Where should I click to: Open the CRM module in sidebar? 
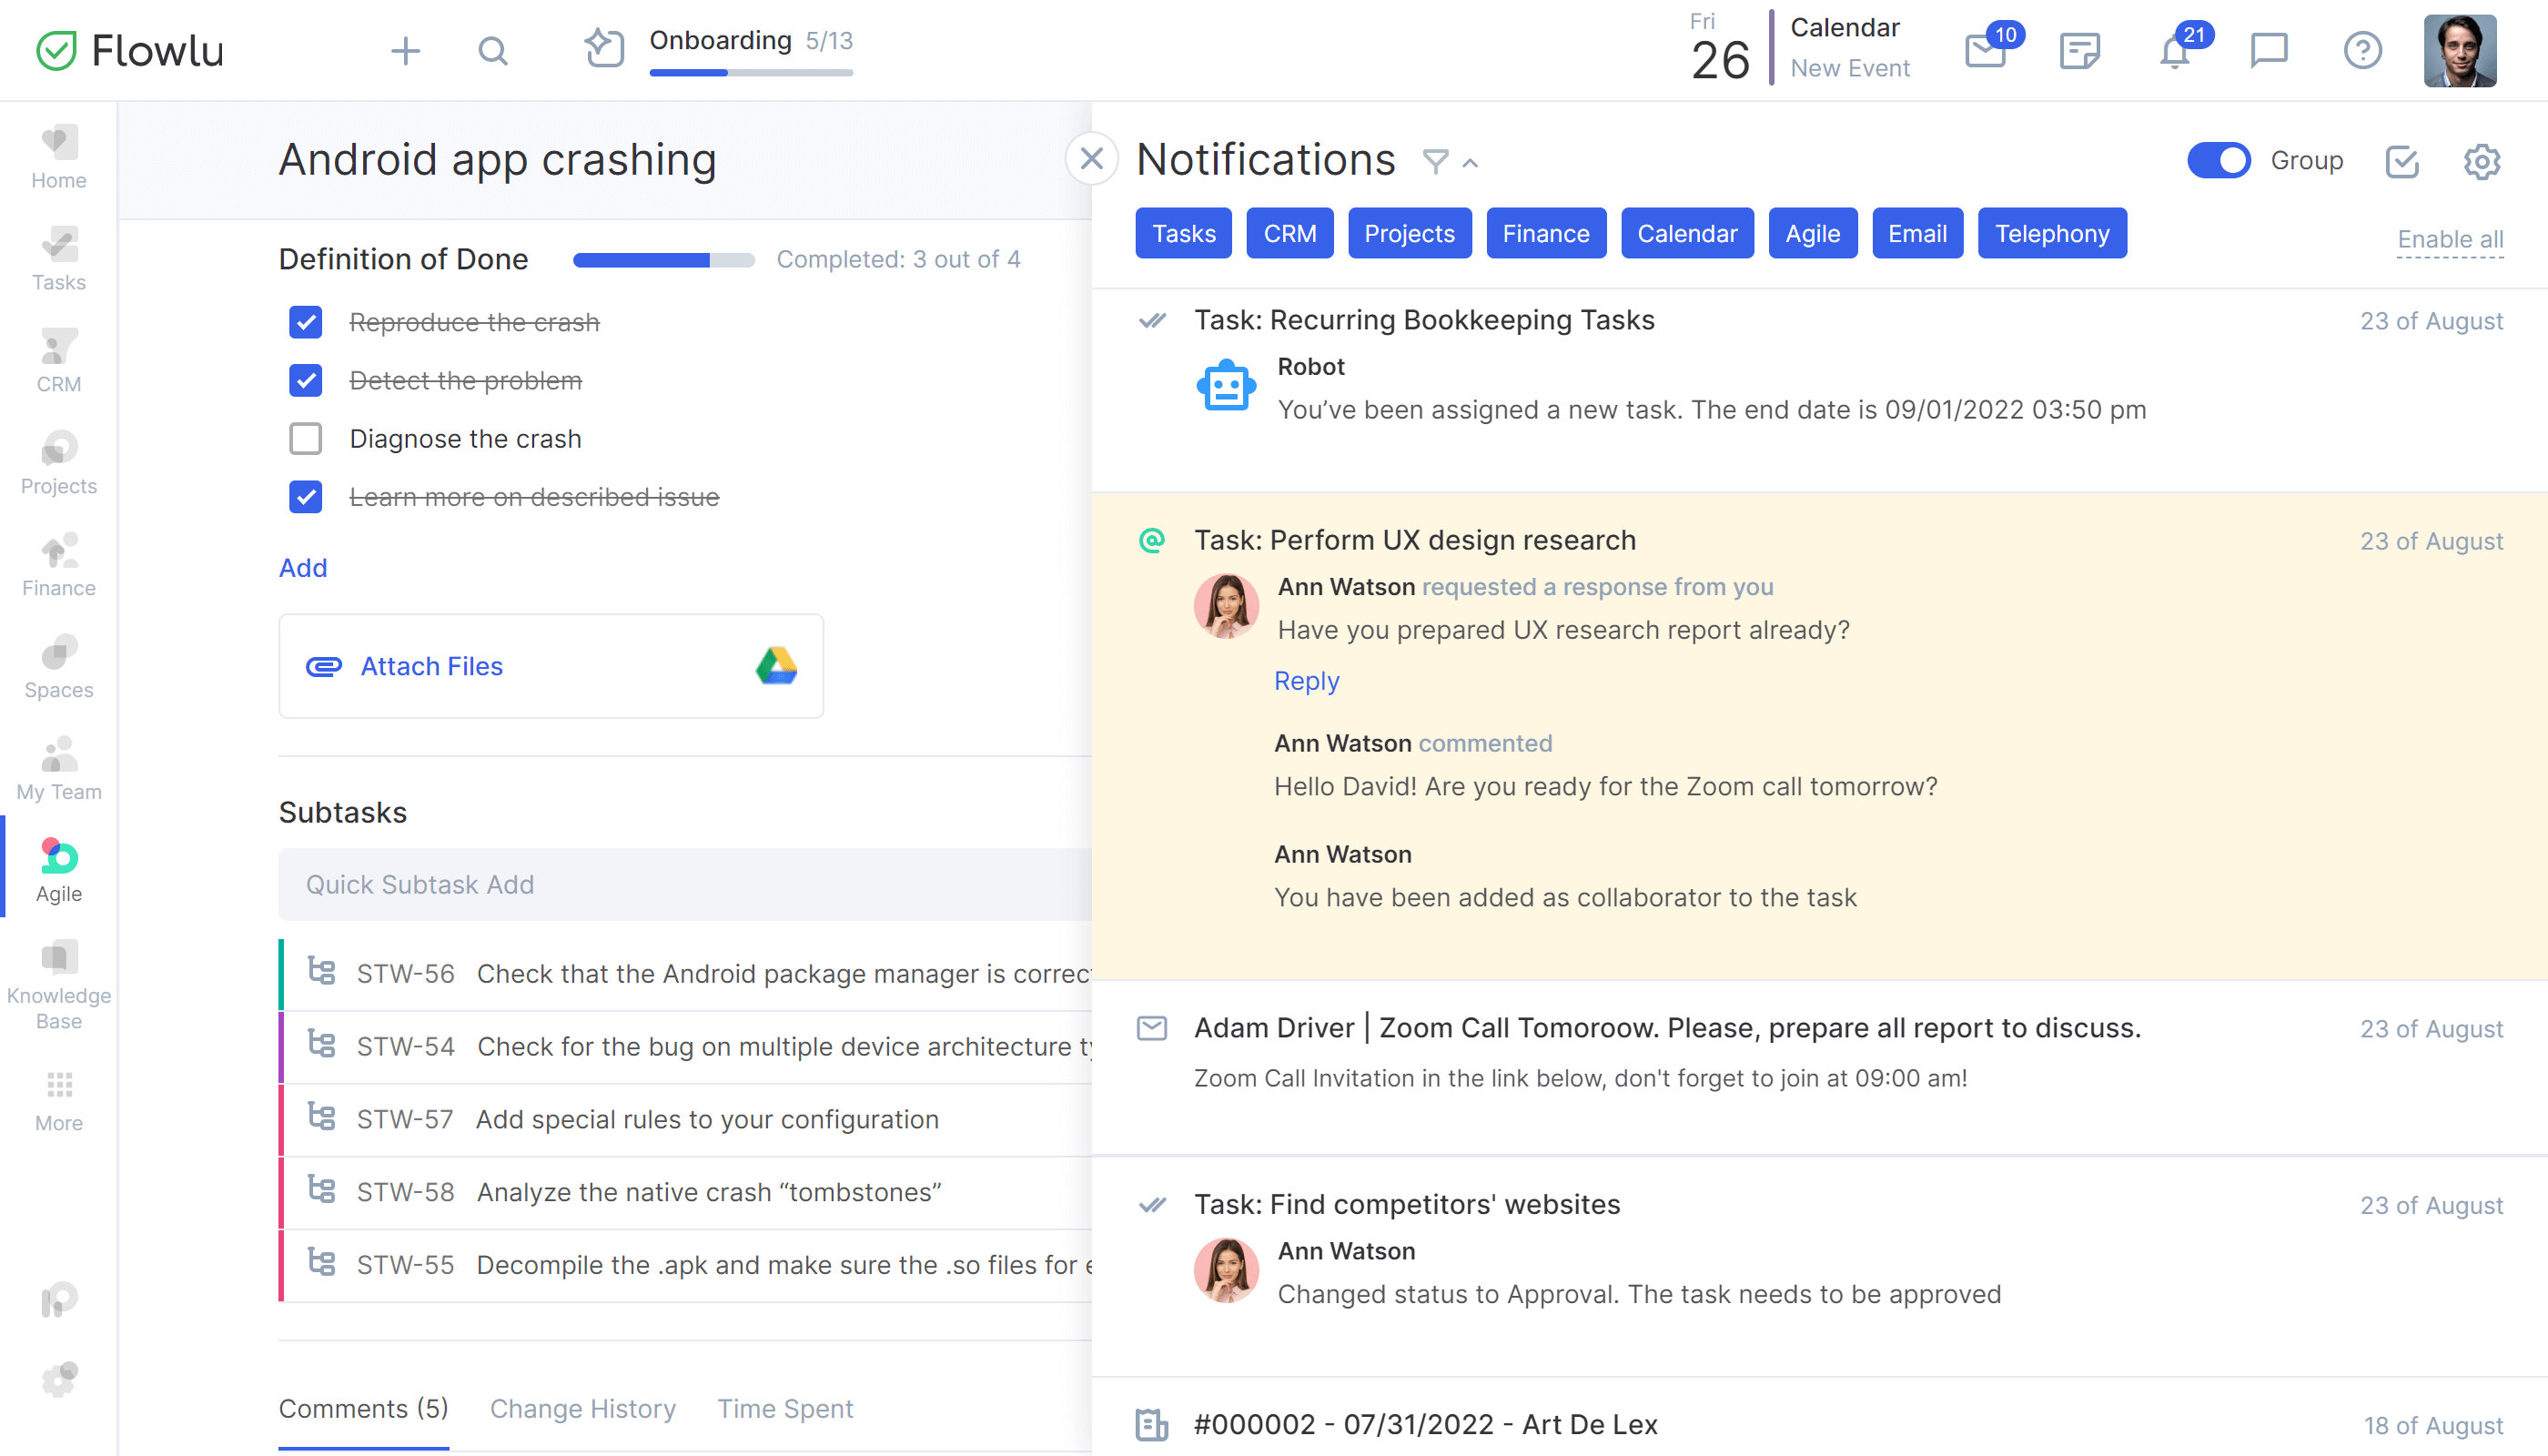(x=59, y=361)
